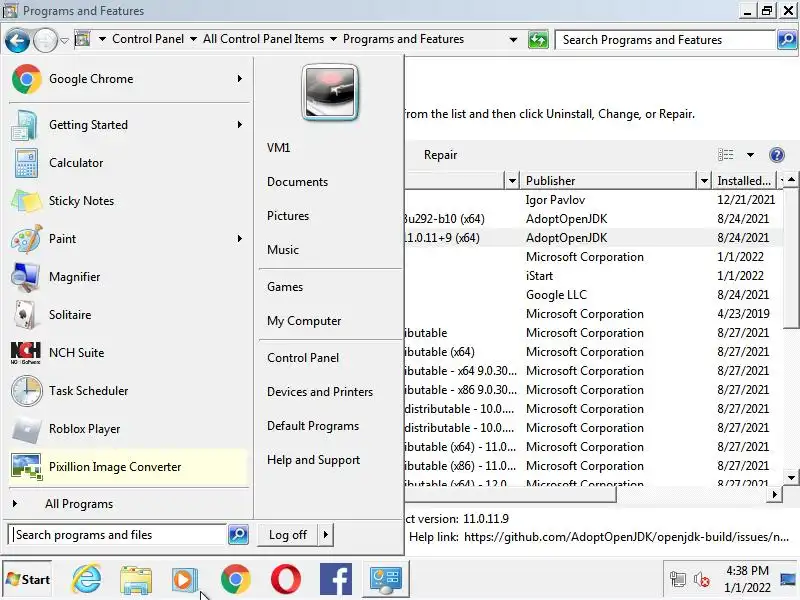Click Search Programs and Features field
The image size is (800, 600).
[x=665, y=40]
